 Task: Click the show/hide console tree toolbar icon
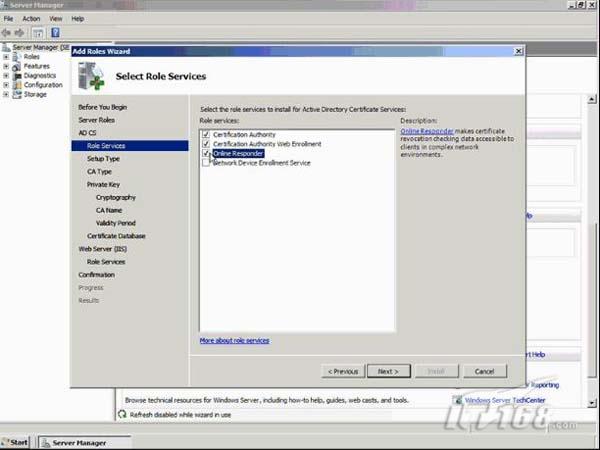(x=38, y=32)
